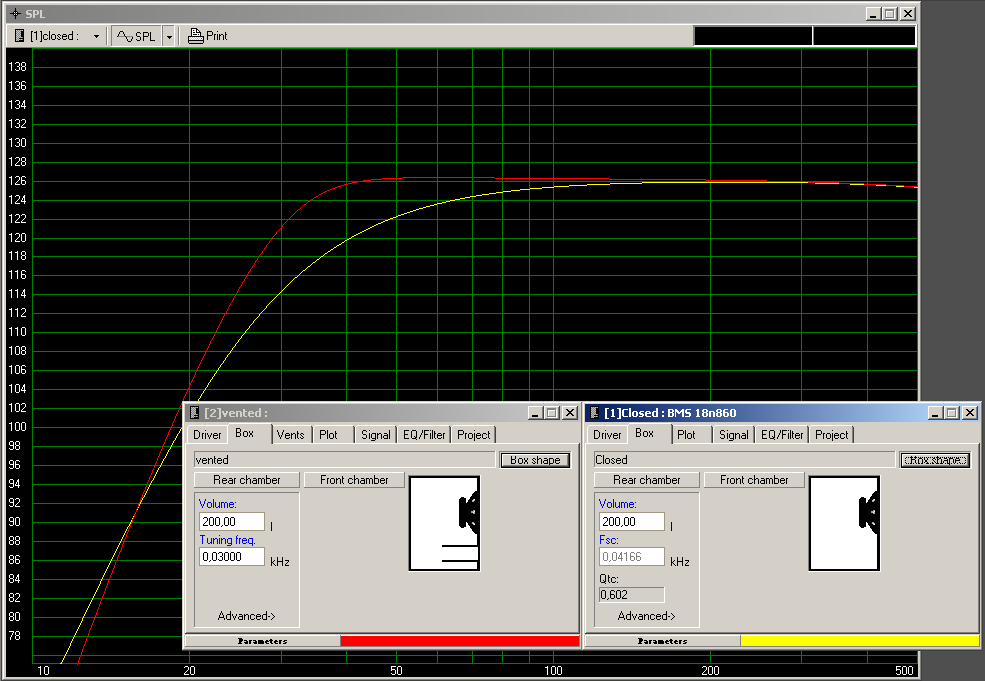The image size is (985, 681).
Task: Click the Fsc label
Action: pyautogui.click(x=609, y=540)
